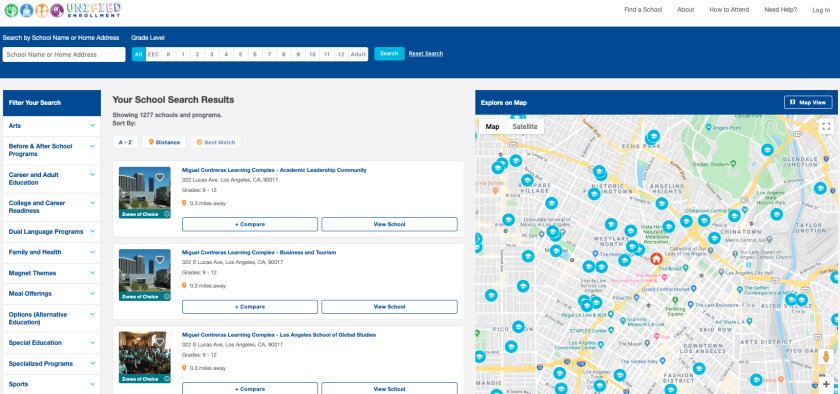Favorite Los Angeles School of Global Studies heart
Viewport: 840px width, 394px height.
click(x=160, y=342)
